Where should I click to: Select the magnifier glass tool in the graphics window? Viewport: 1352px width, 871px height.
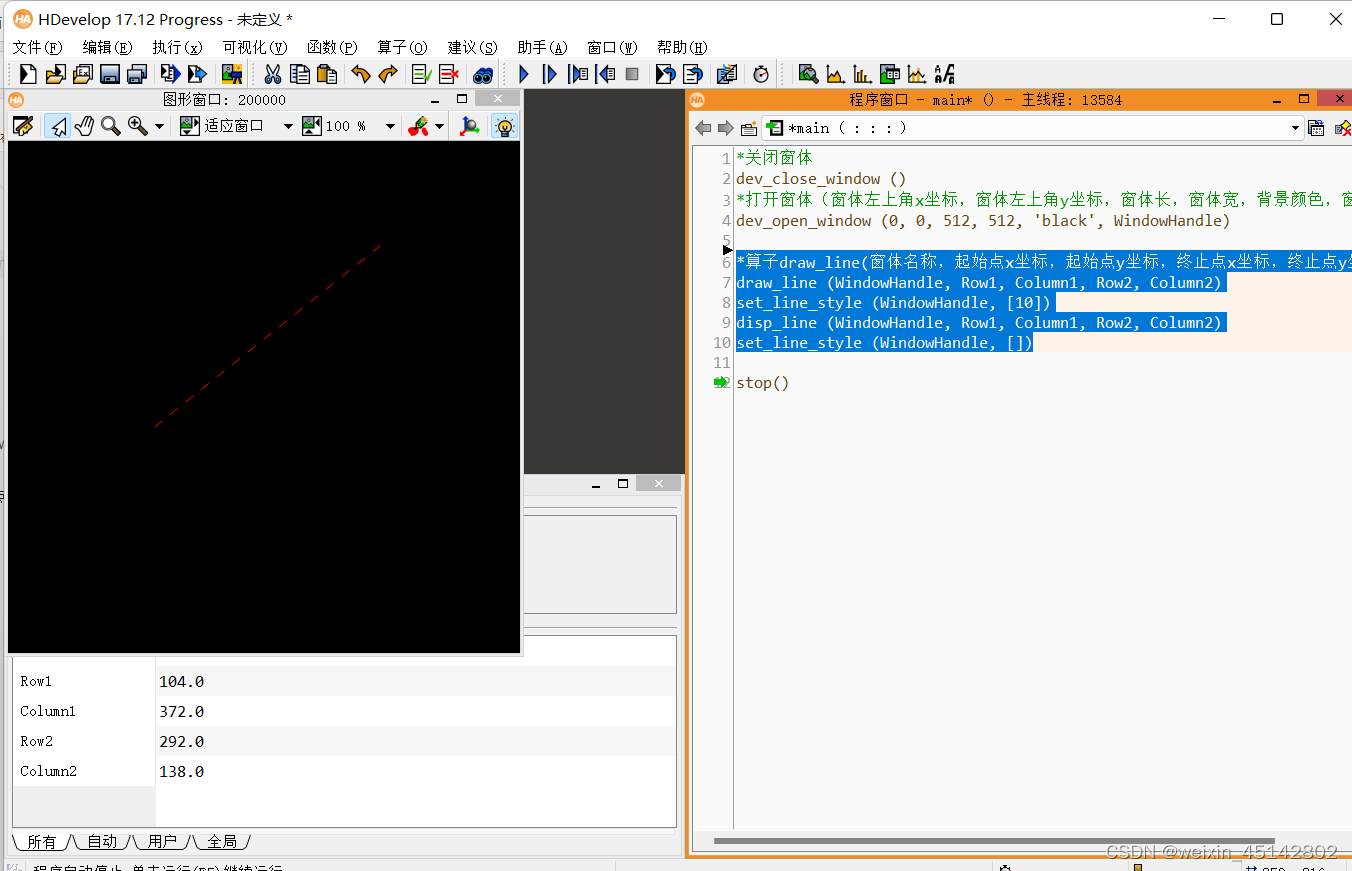[x=111, y=126]
